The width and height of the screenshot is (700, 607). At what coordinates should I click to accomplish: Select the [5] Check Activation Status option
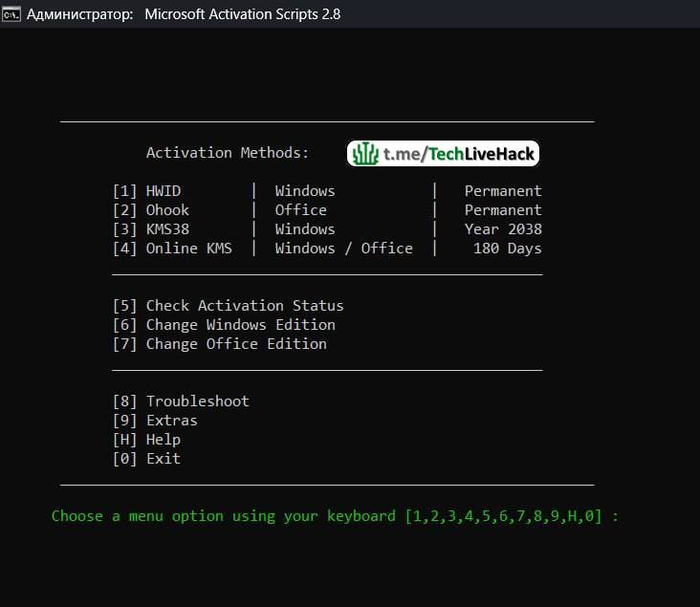tap(228, 306)
